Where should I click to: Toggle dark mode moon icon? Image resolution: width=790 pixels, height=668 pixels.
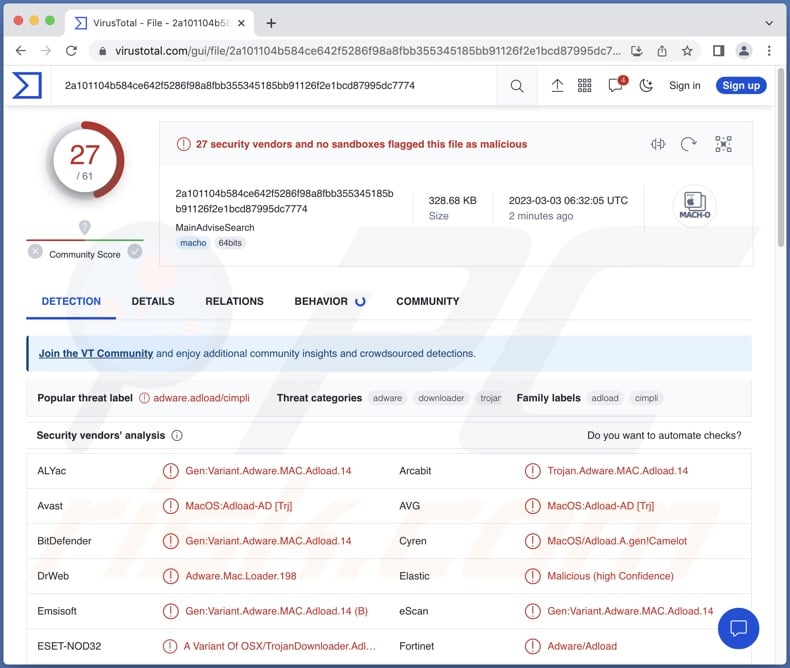point(646,86)
